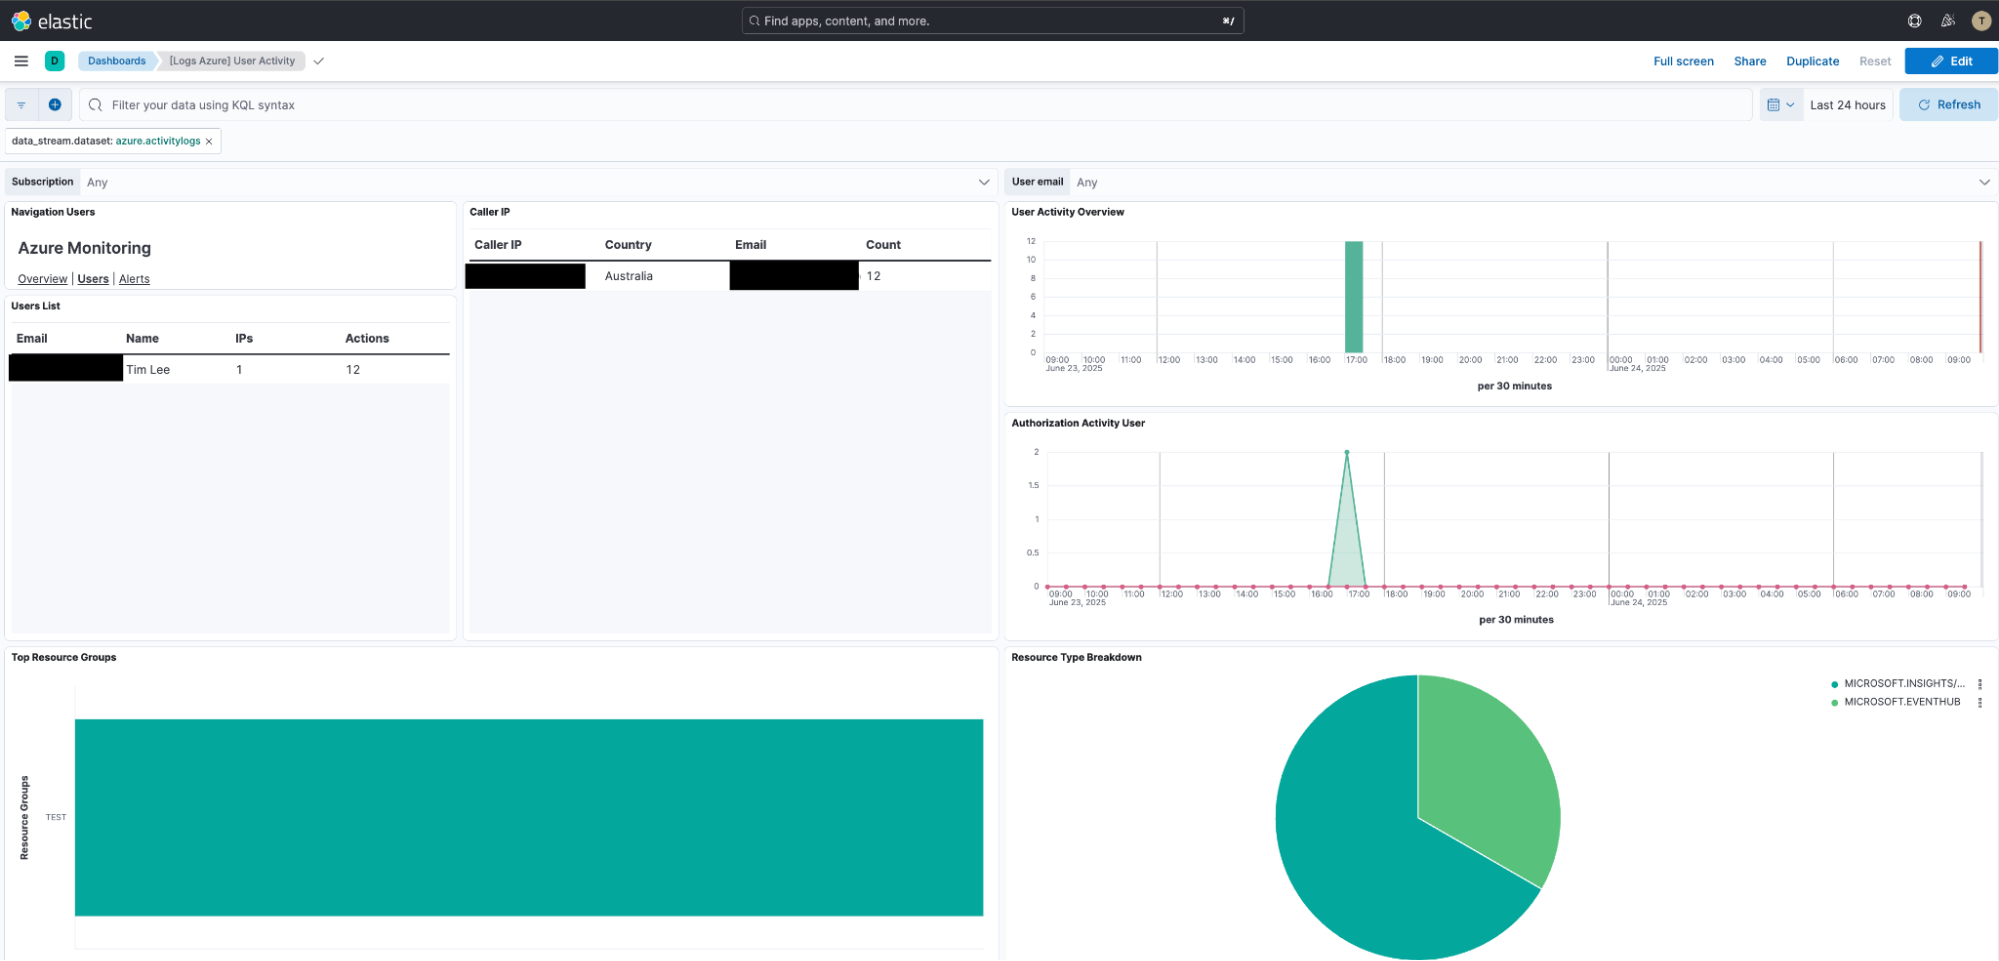This screenshot has width=1999, height=961.
Task: Click the Azure Monitoring heading
Action: coord(85,248)
